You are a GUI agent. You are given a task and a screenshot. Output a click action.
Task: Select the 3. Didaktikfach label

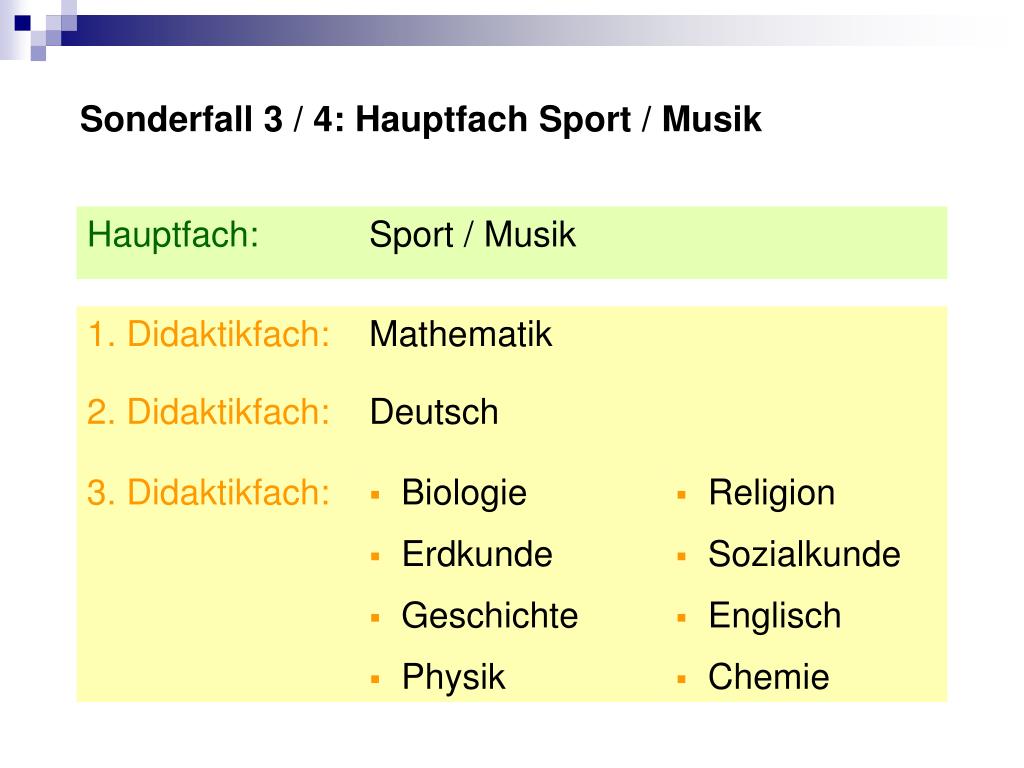[208, 492]
